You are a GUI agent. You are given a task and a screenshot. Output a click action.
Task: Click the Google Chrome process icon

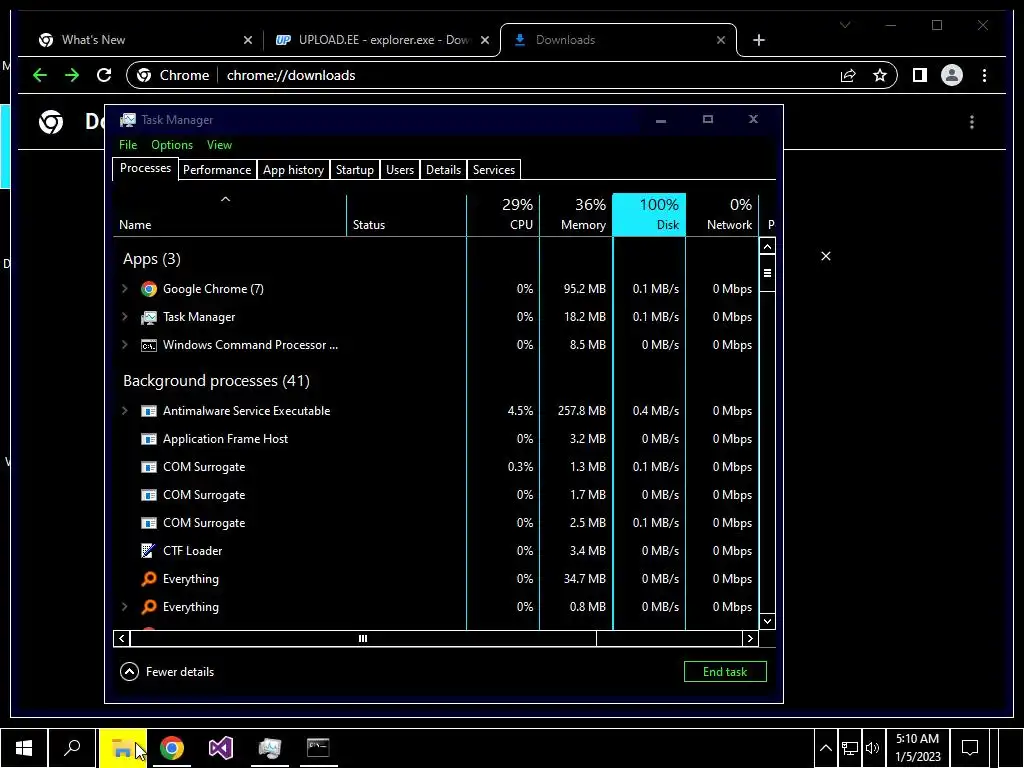click(149, 289)
